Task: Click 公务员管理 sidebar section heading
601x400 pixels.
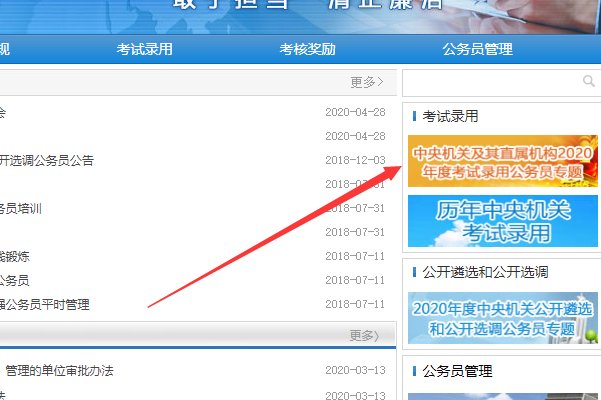Action: point(457,371)
